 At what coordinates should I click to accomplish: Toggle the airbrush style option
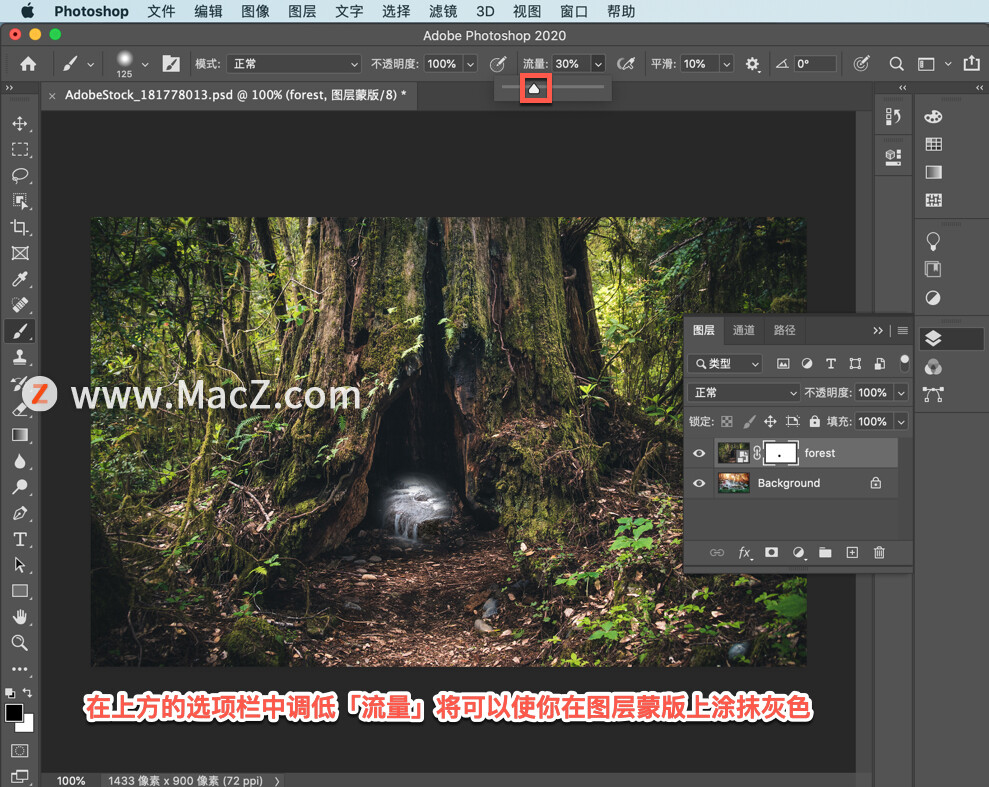click(x=626, y=63)
